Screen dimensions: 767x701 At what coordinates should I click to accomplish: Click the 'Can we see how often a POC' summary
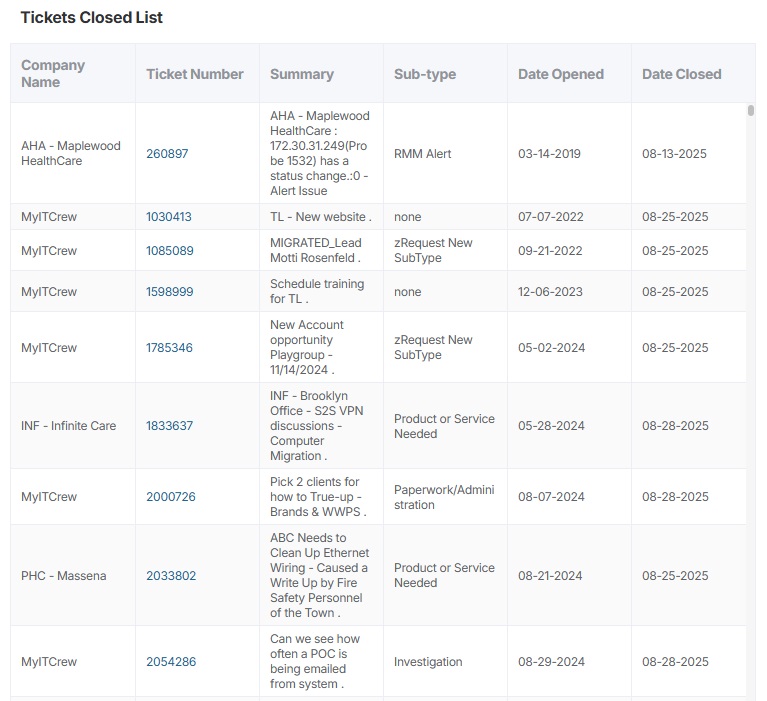pyautogui.click(x=315, y=661)
